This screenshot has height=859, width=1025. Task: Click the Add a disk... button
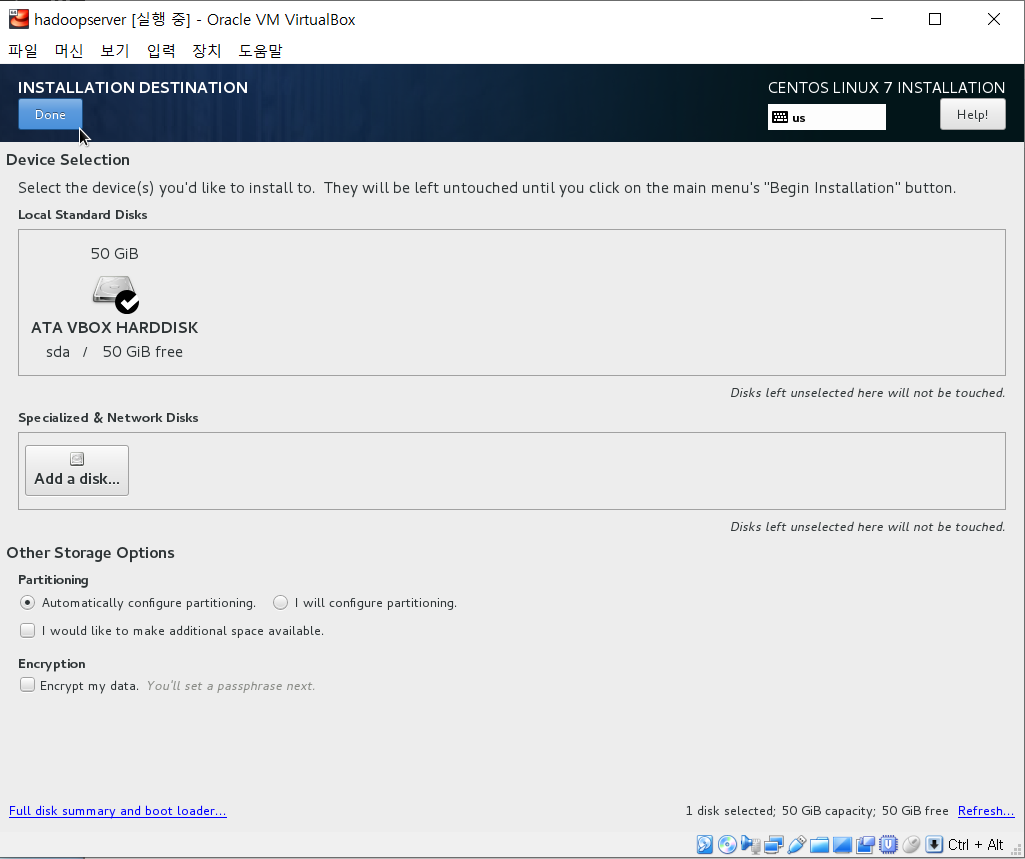[x=77, y=471]
